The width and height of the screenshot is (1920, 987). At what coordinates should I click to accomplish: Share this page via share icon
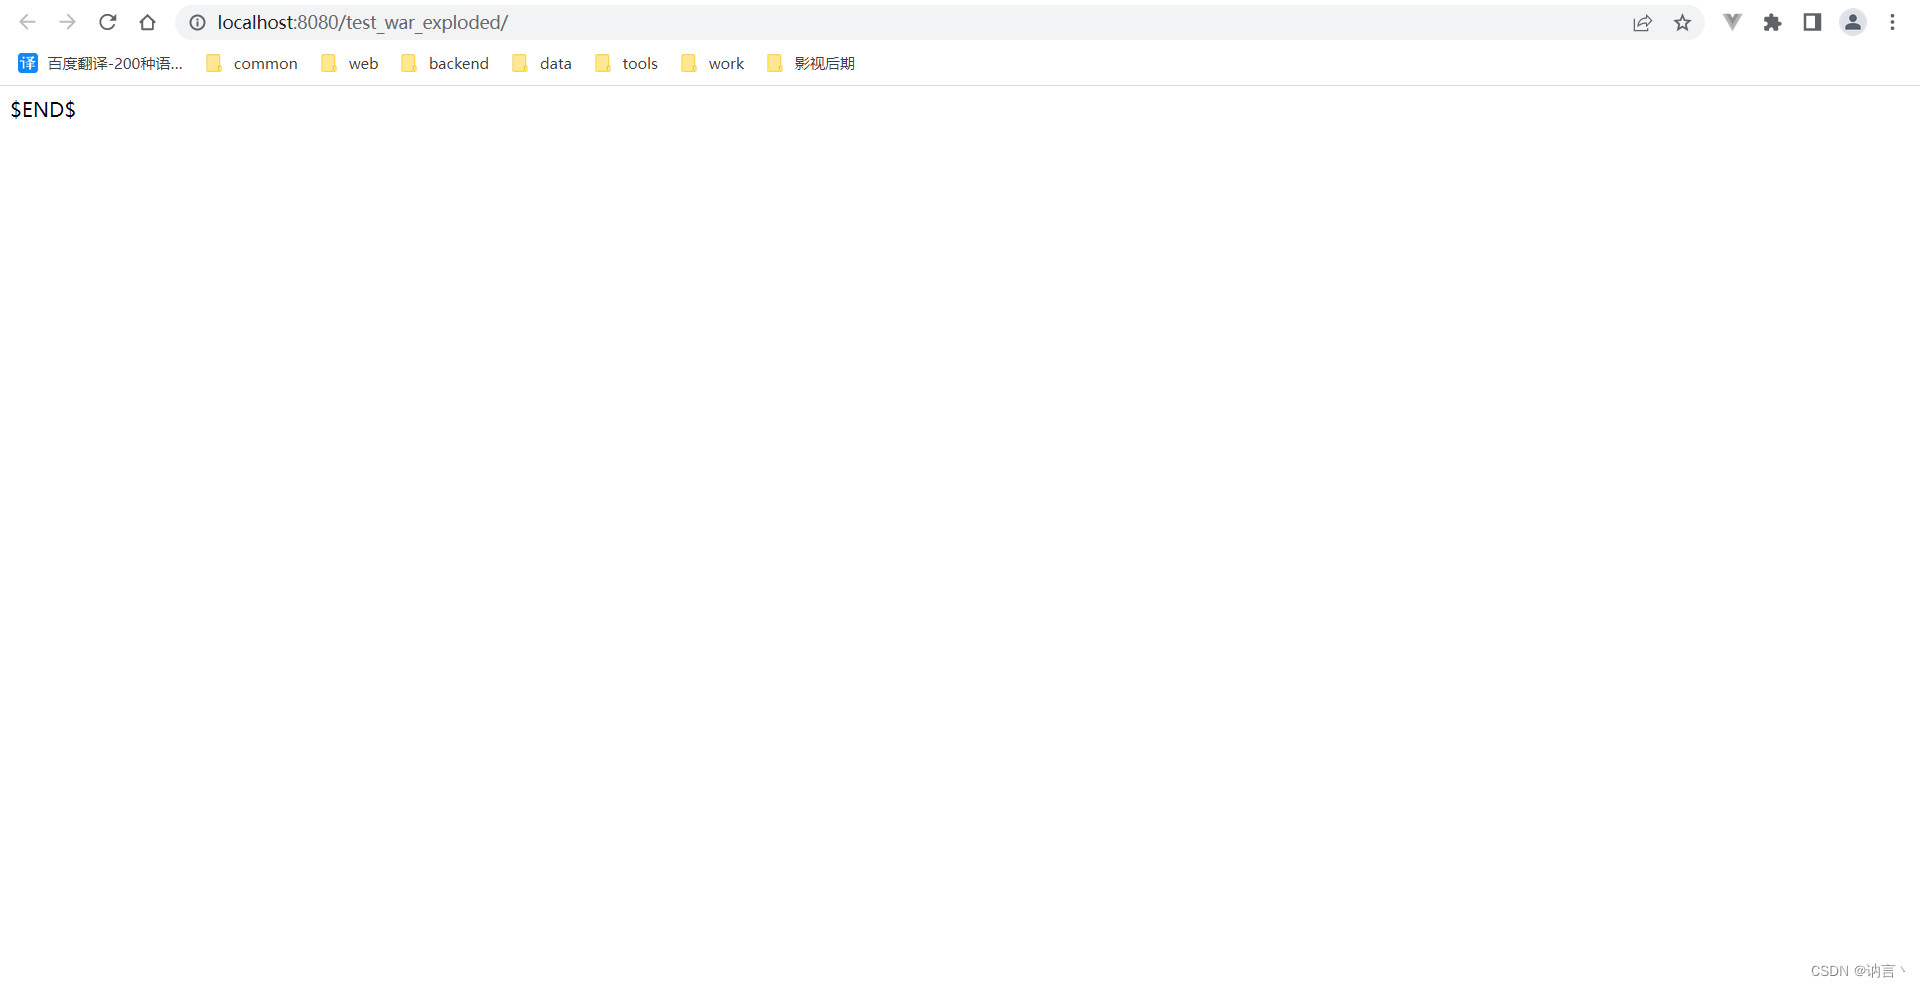coord(1642,22)
